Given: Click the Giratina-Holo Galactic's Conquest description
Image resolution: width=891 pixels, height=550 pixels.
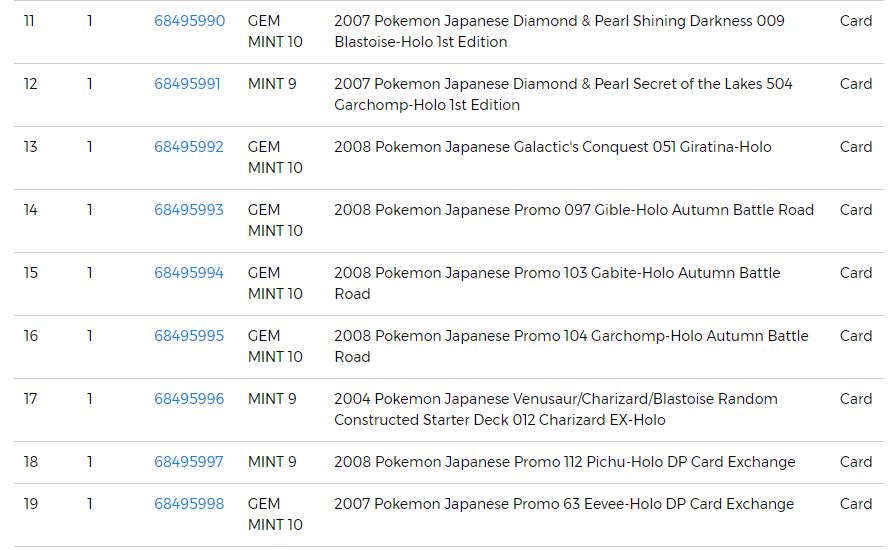Looking at the screenshot, I should [552, 147].
